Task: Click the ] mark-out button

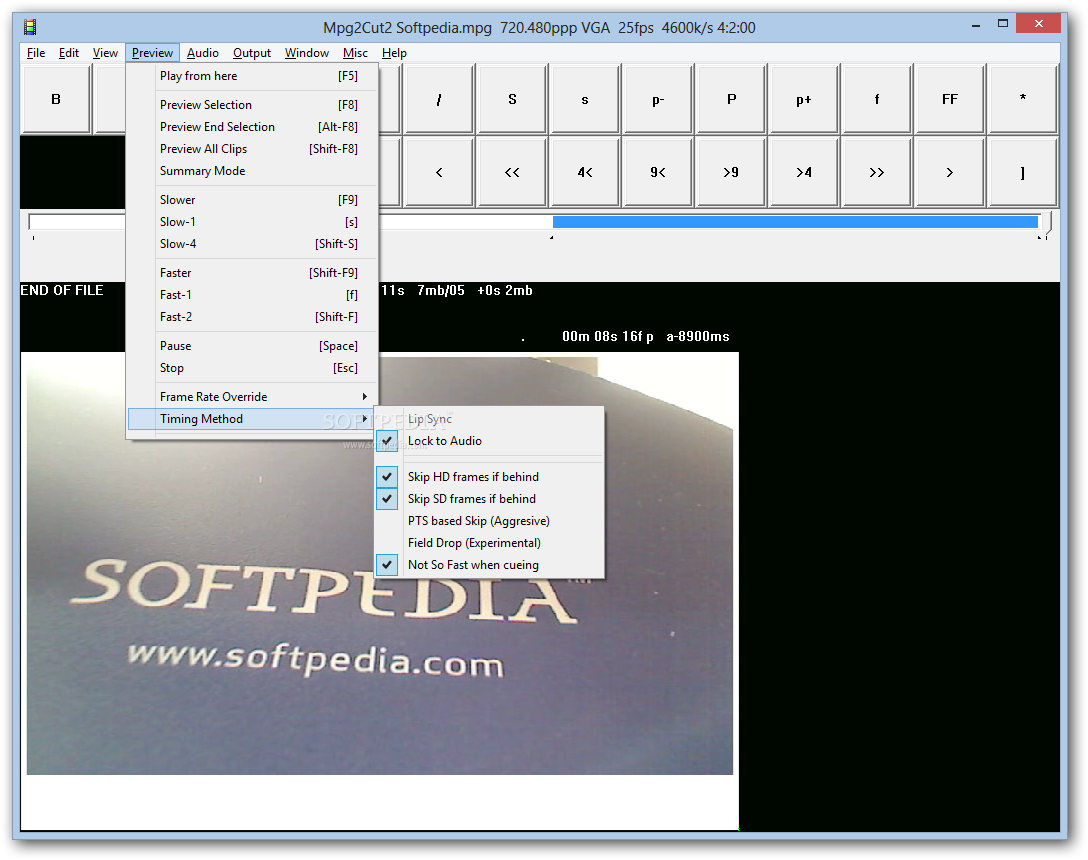Action: [1023, 172]
